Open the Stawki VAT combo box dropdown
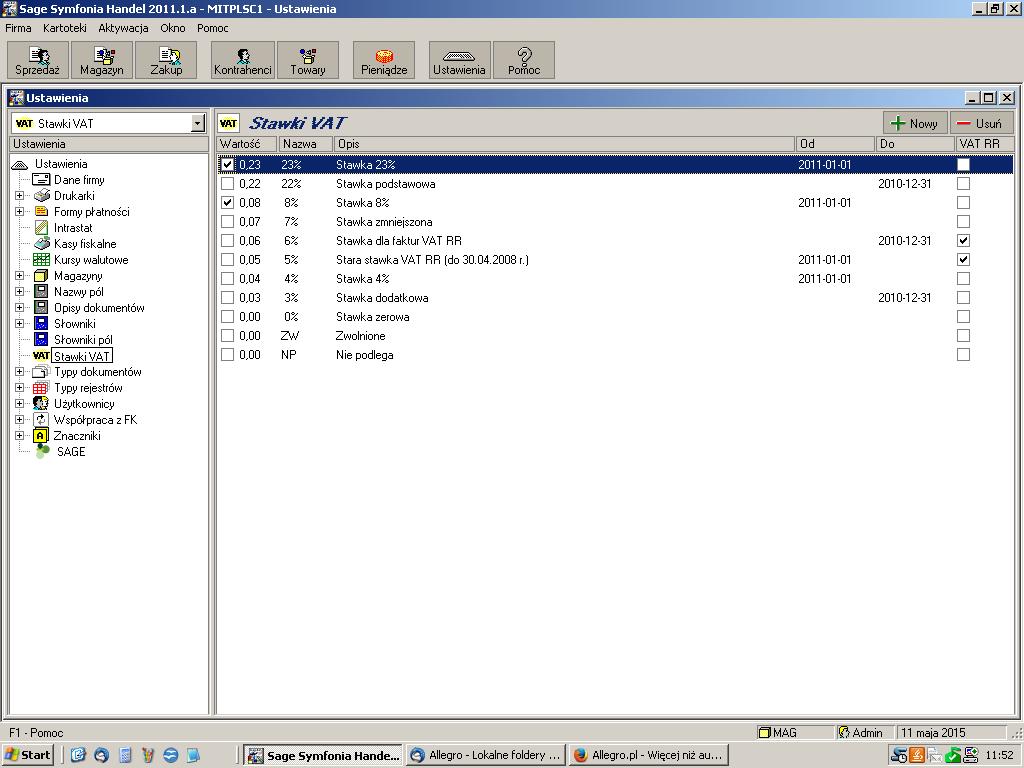Viewport: 1024px width, 768px height. click(198, 123)
